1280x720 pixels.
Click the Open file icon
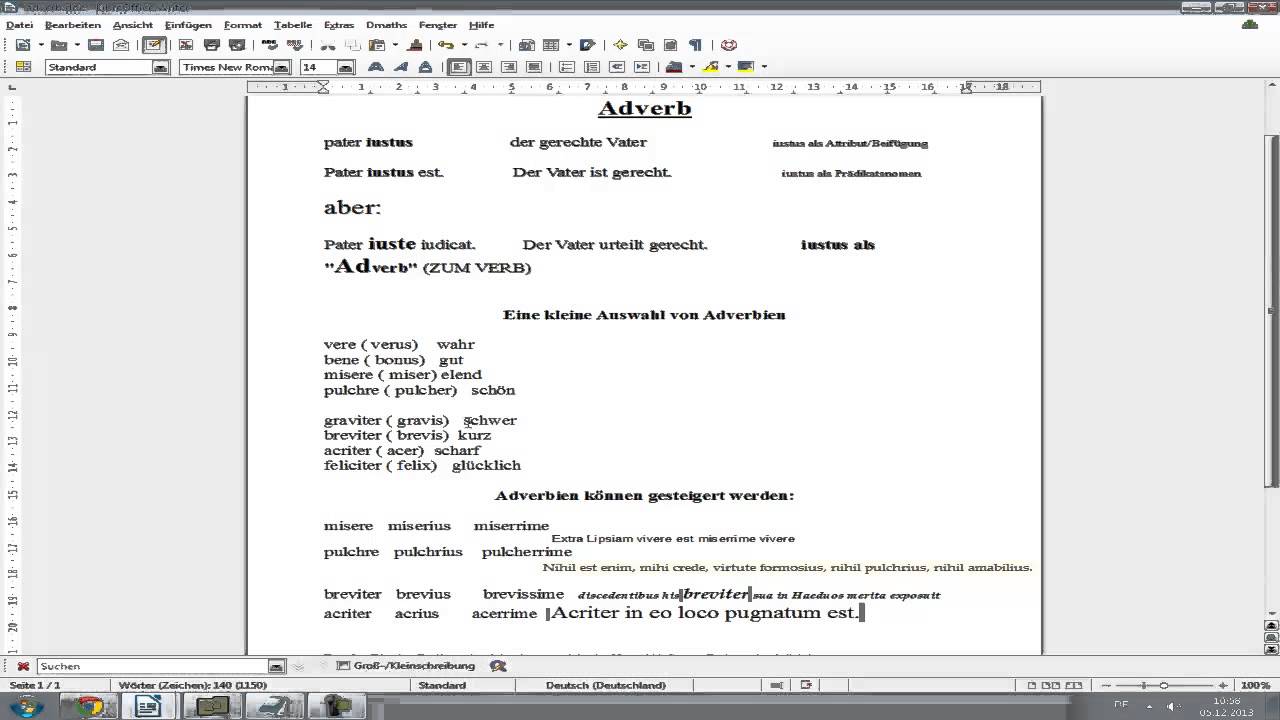[59, 45]
